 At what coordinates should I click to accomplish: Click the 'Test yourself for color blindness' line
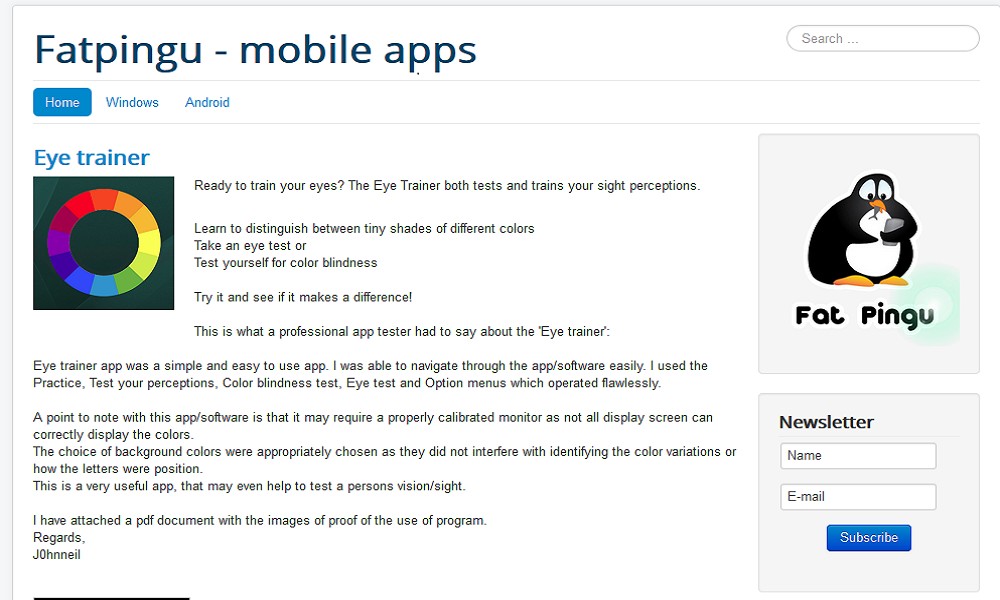click(x=286, y=262)
